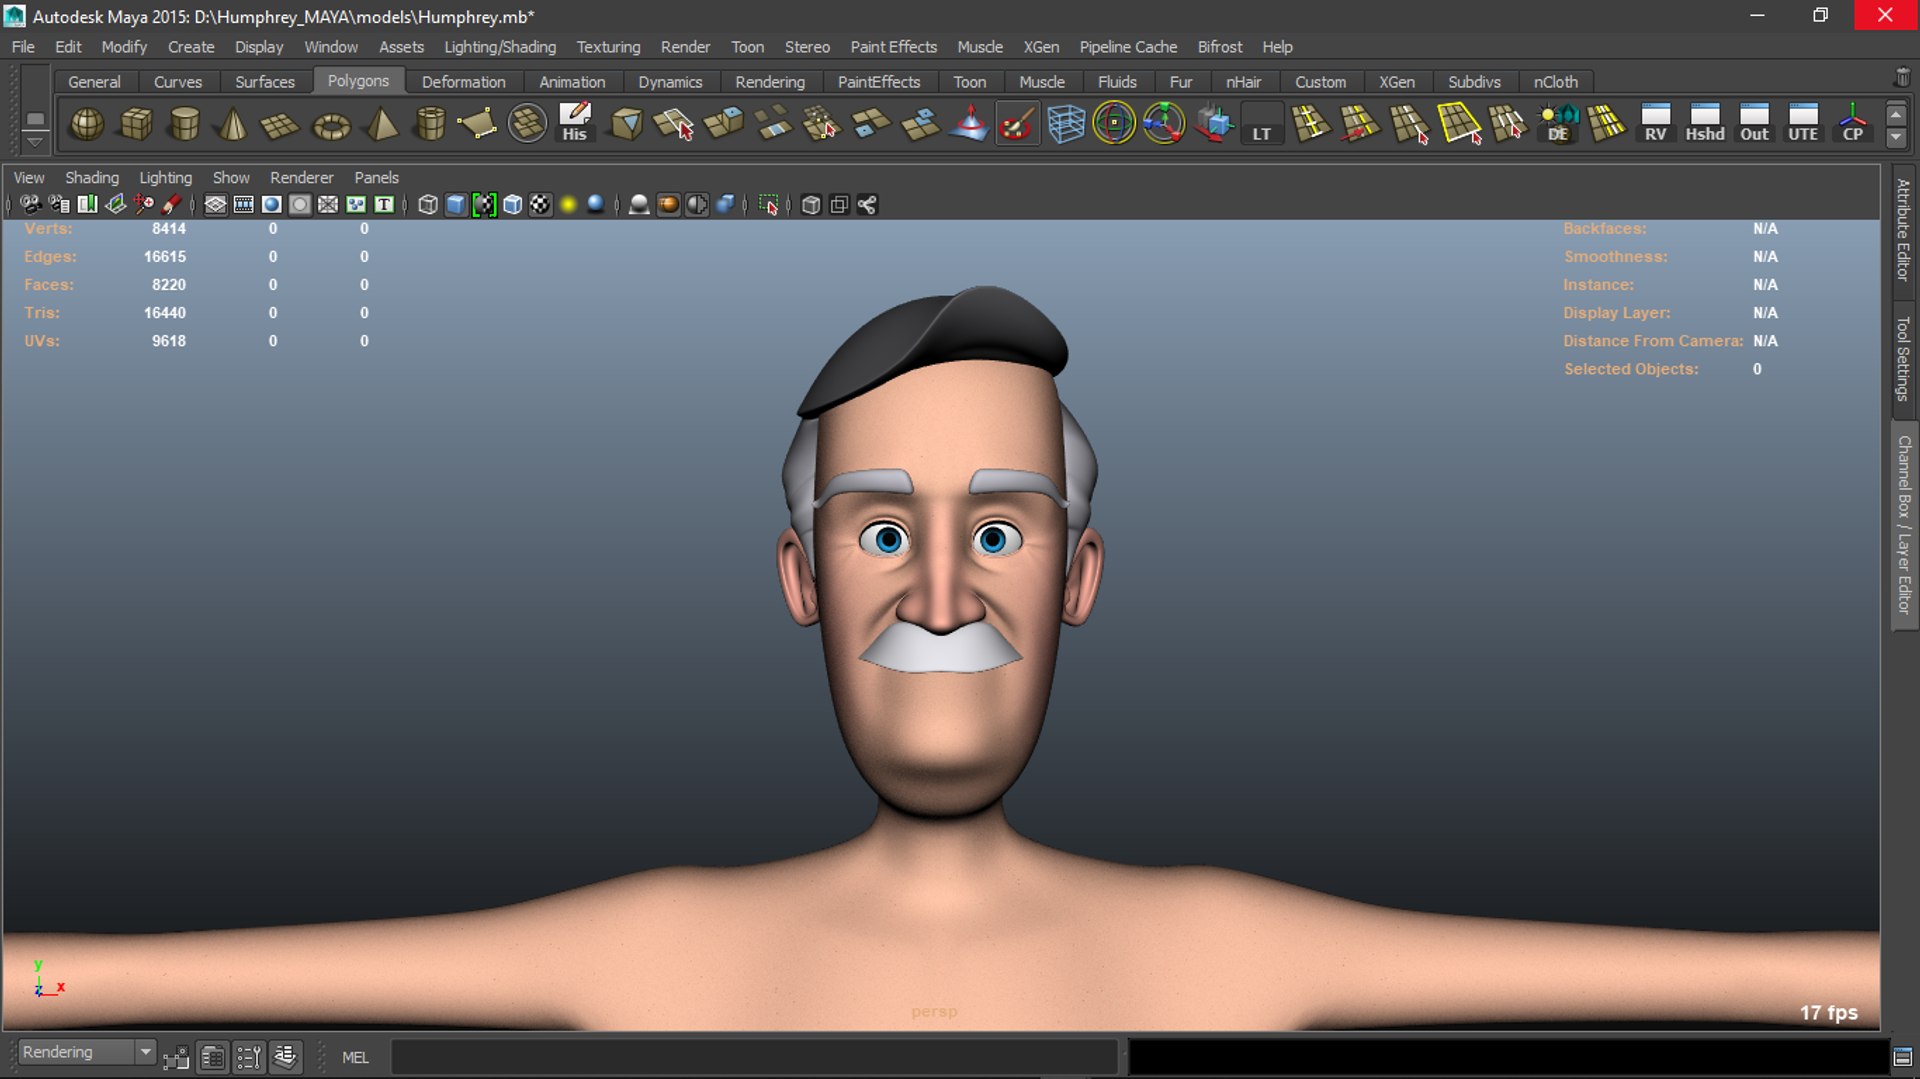Expand the Tool Settings side tab
This screenshot has height=1079, width=1920.
click(x=1903, y=358)
